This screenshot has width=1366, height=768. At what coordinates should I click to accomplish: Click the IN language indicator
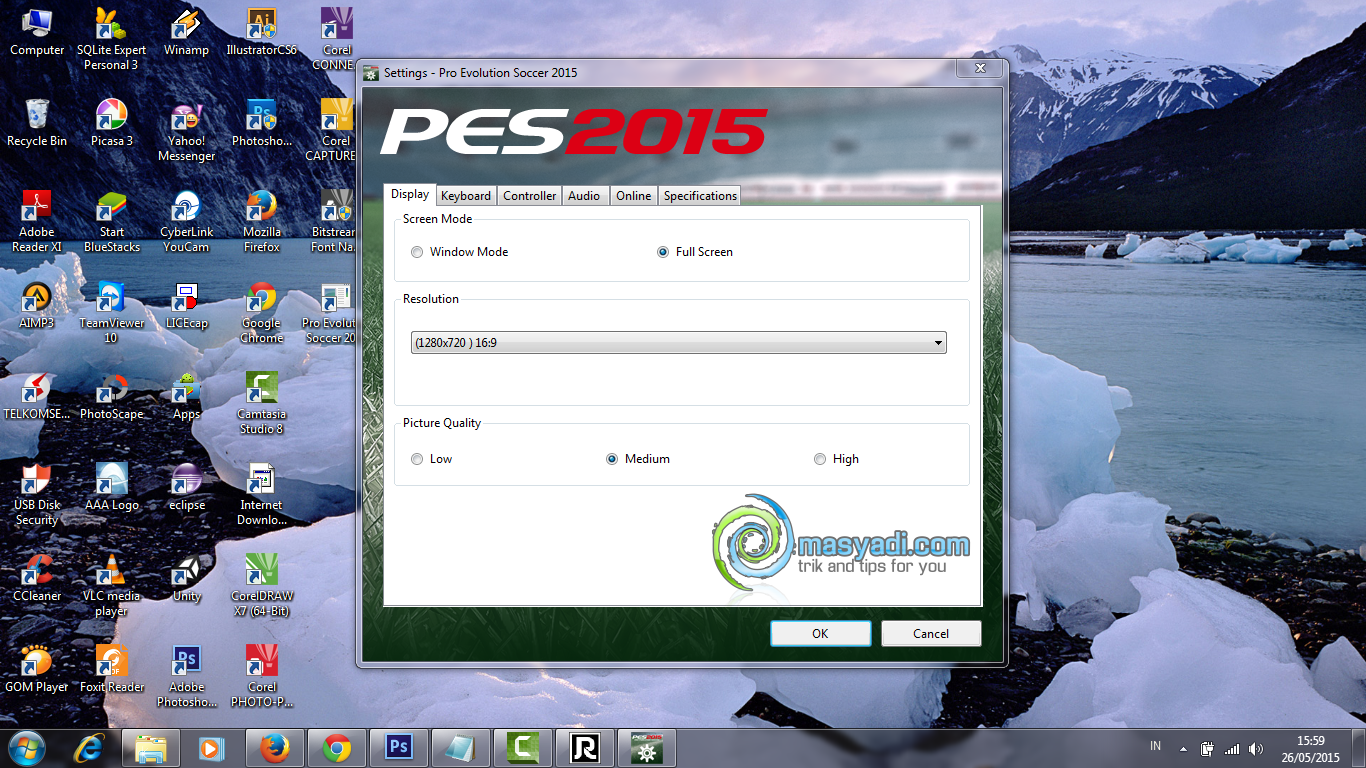point(1156,746)
